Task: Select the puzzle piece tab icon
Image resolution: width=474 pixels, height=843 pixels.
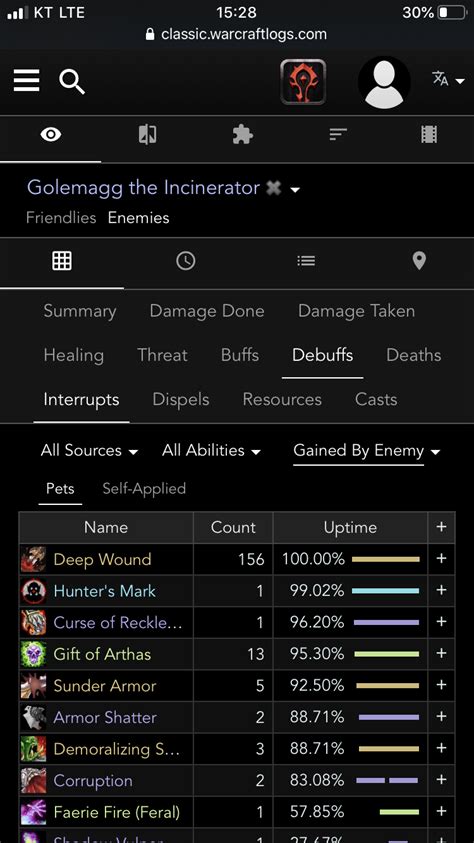Action: click(243, 134)
